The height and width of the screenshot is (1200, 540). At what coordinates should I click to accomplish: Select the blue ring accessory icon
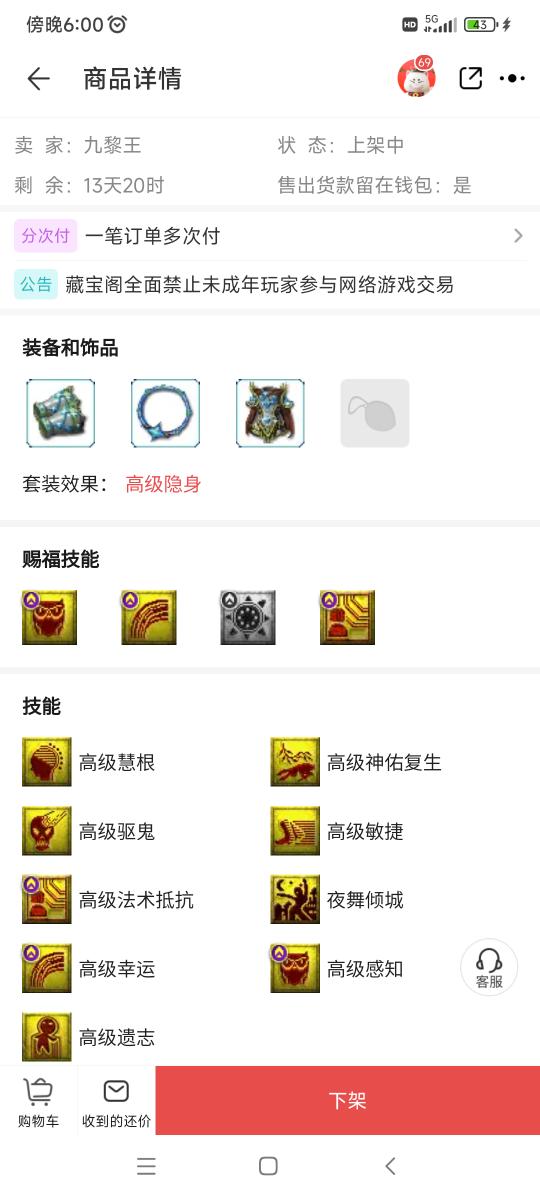click(x=165, y=413)
